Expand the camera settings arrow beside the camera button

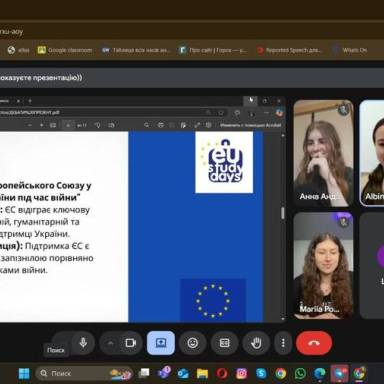coord(110,343)
